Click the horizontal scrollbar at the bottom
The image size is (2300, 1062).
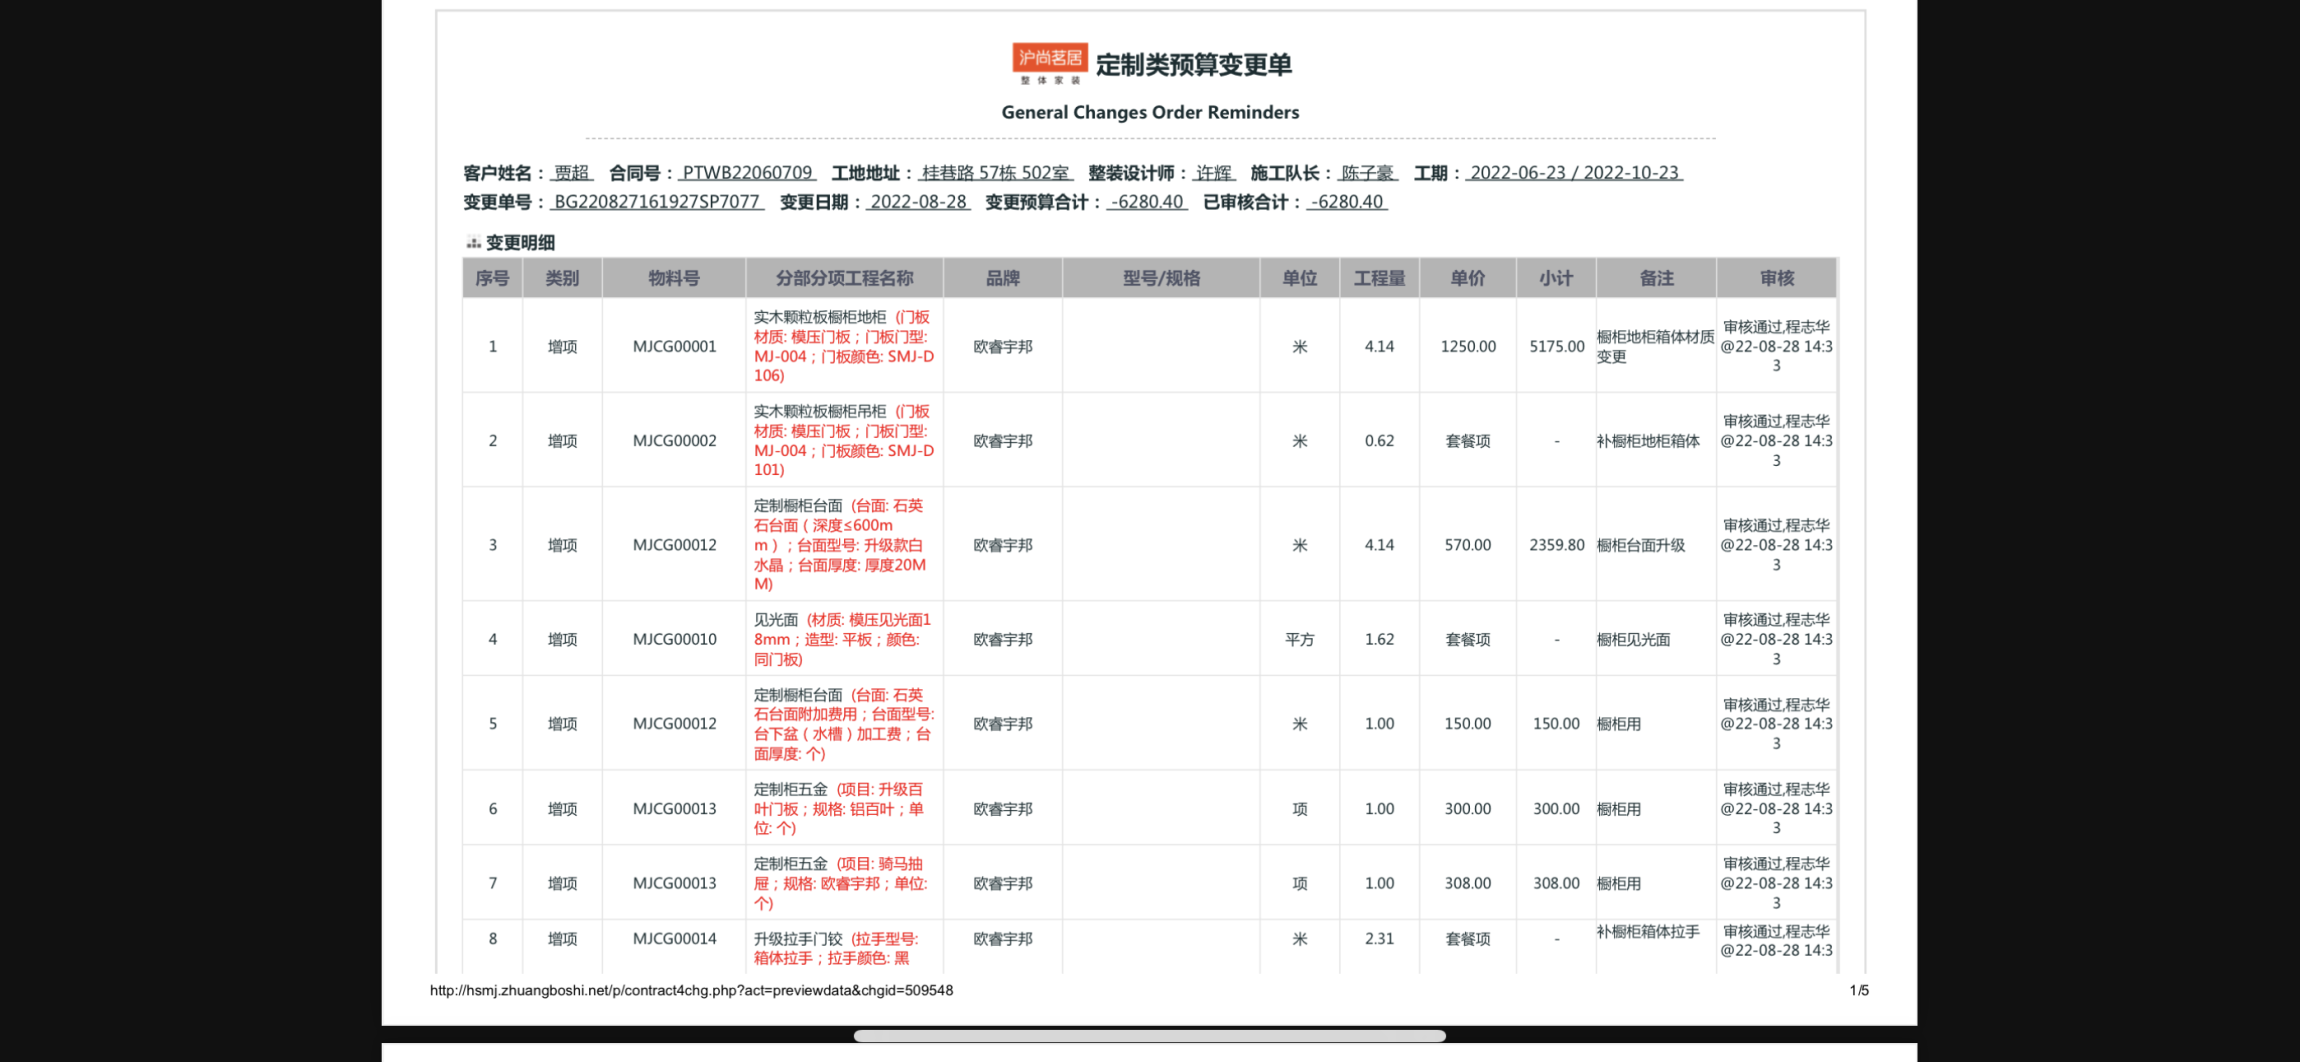pyautogui.click(x=1149, y=1036)
